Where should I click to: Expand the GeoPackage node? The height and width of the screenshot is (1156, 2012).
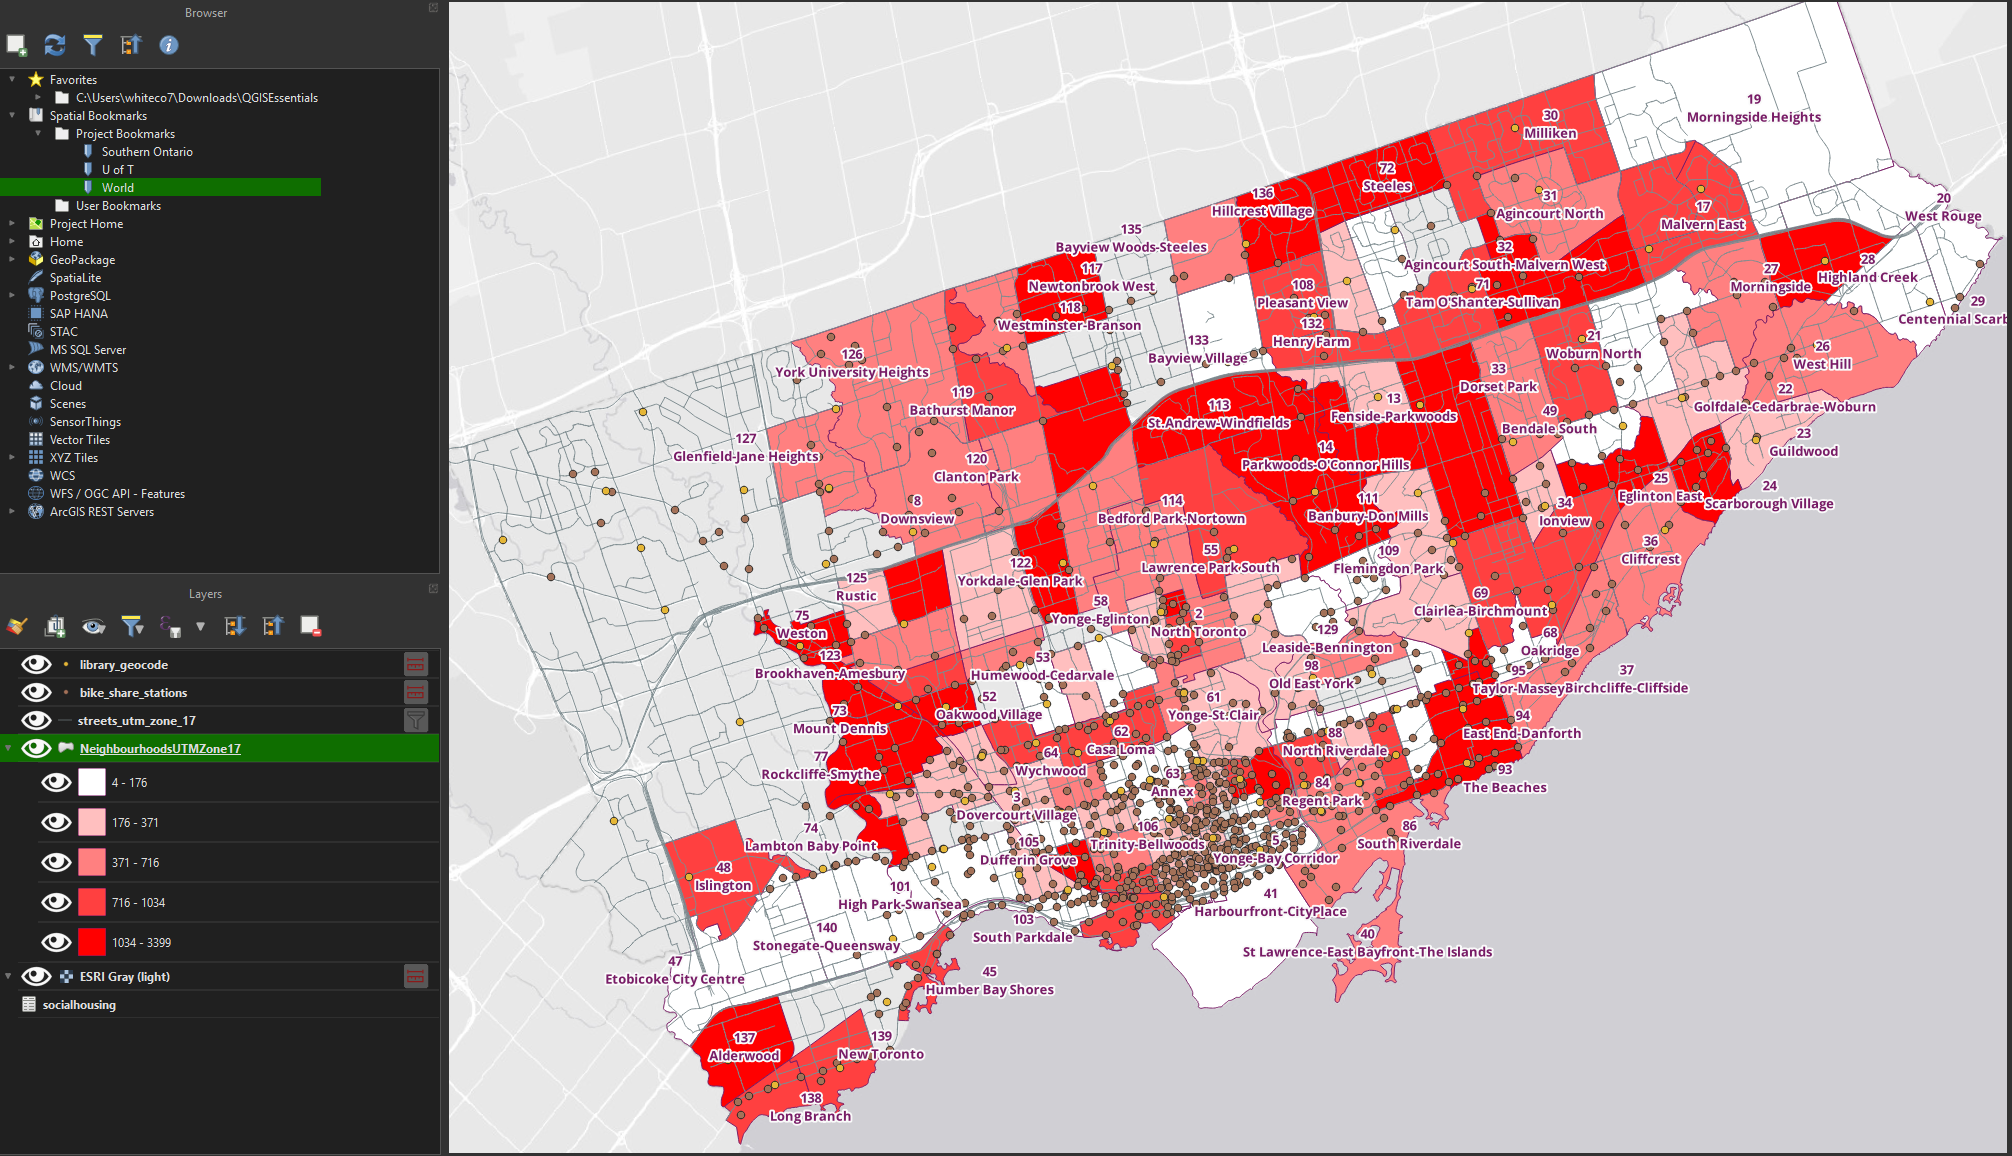[12, 259]
